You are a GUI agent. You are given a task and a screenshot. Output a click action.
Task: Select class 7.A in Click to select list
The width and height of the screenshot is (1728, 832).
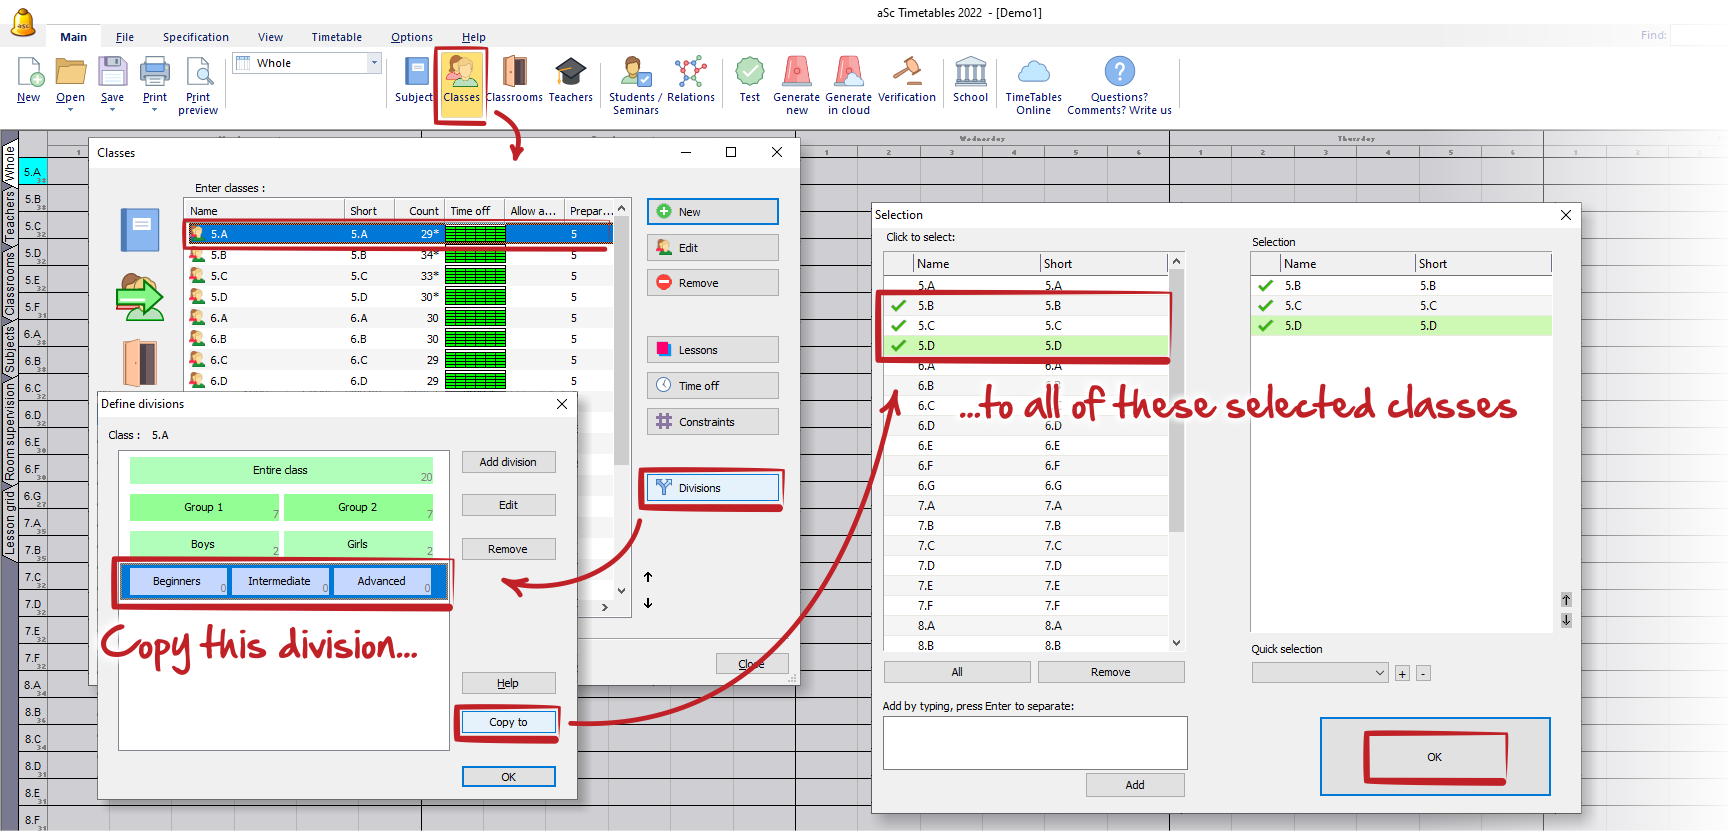[1026, 506]
